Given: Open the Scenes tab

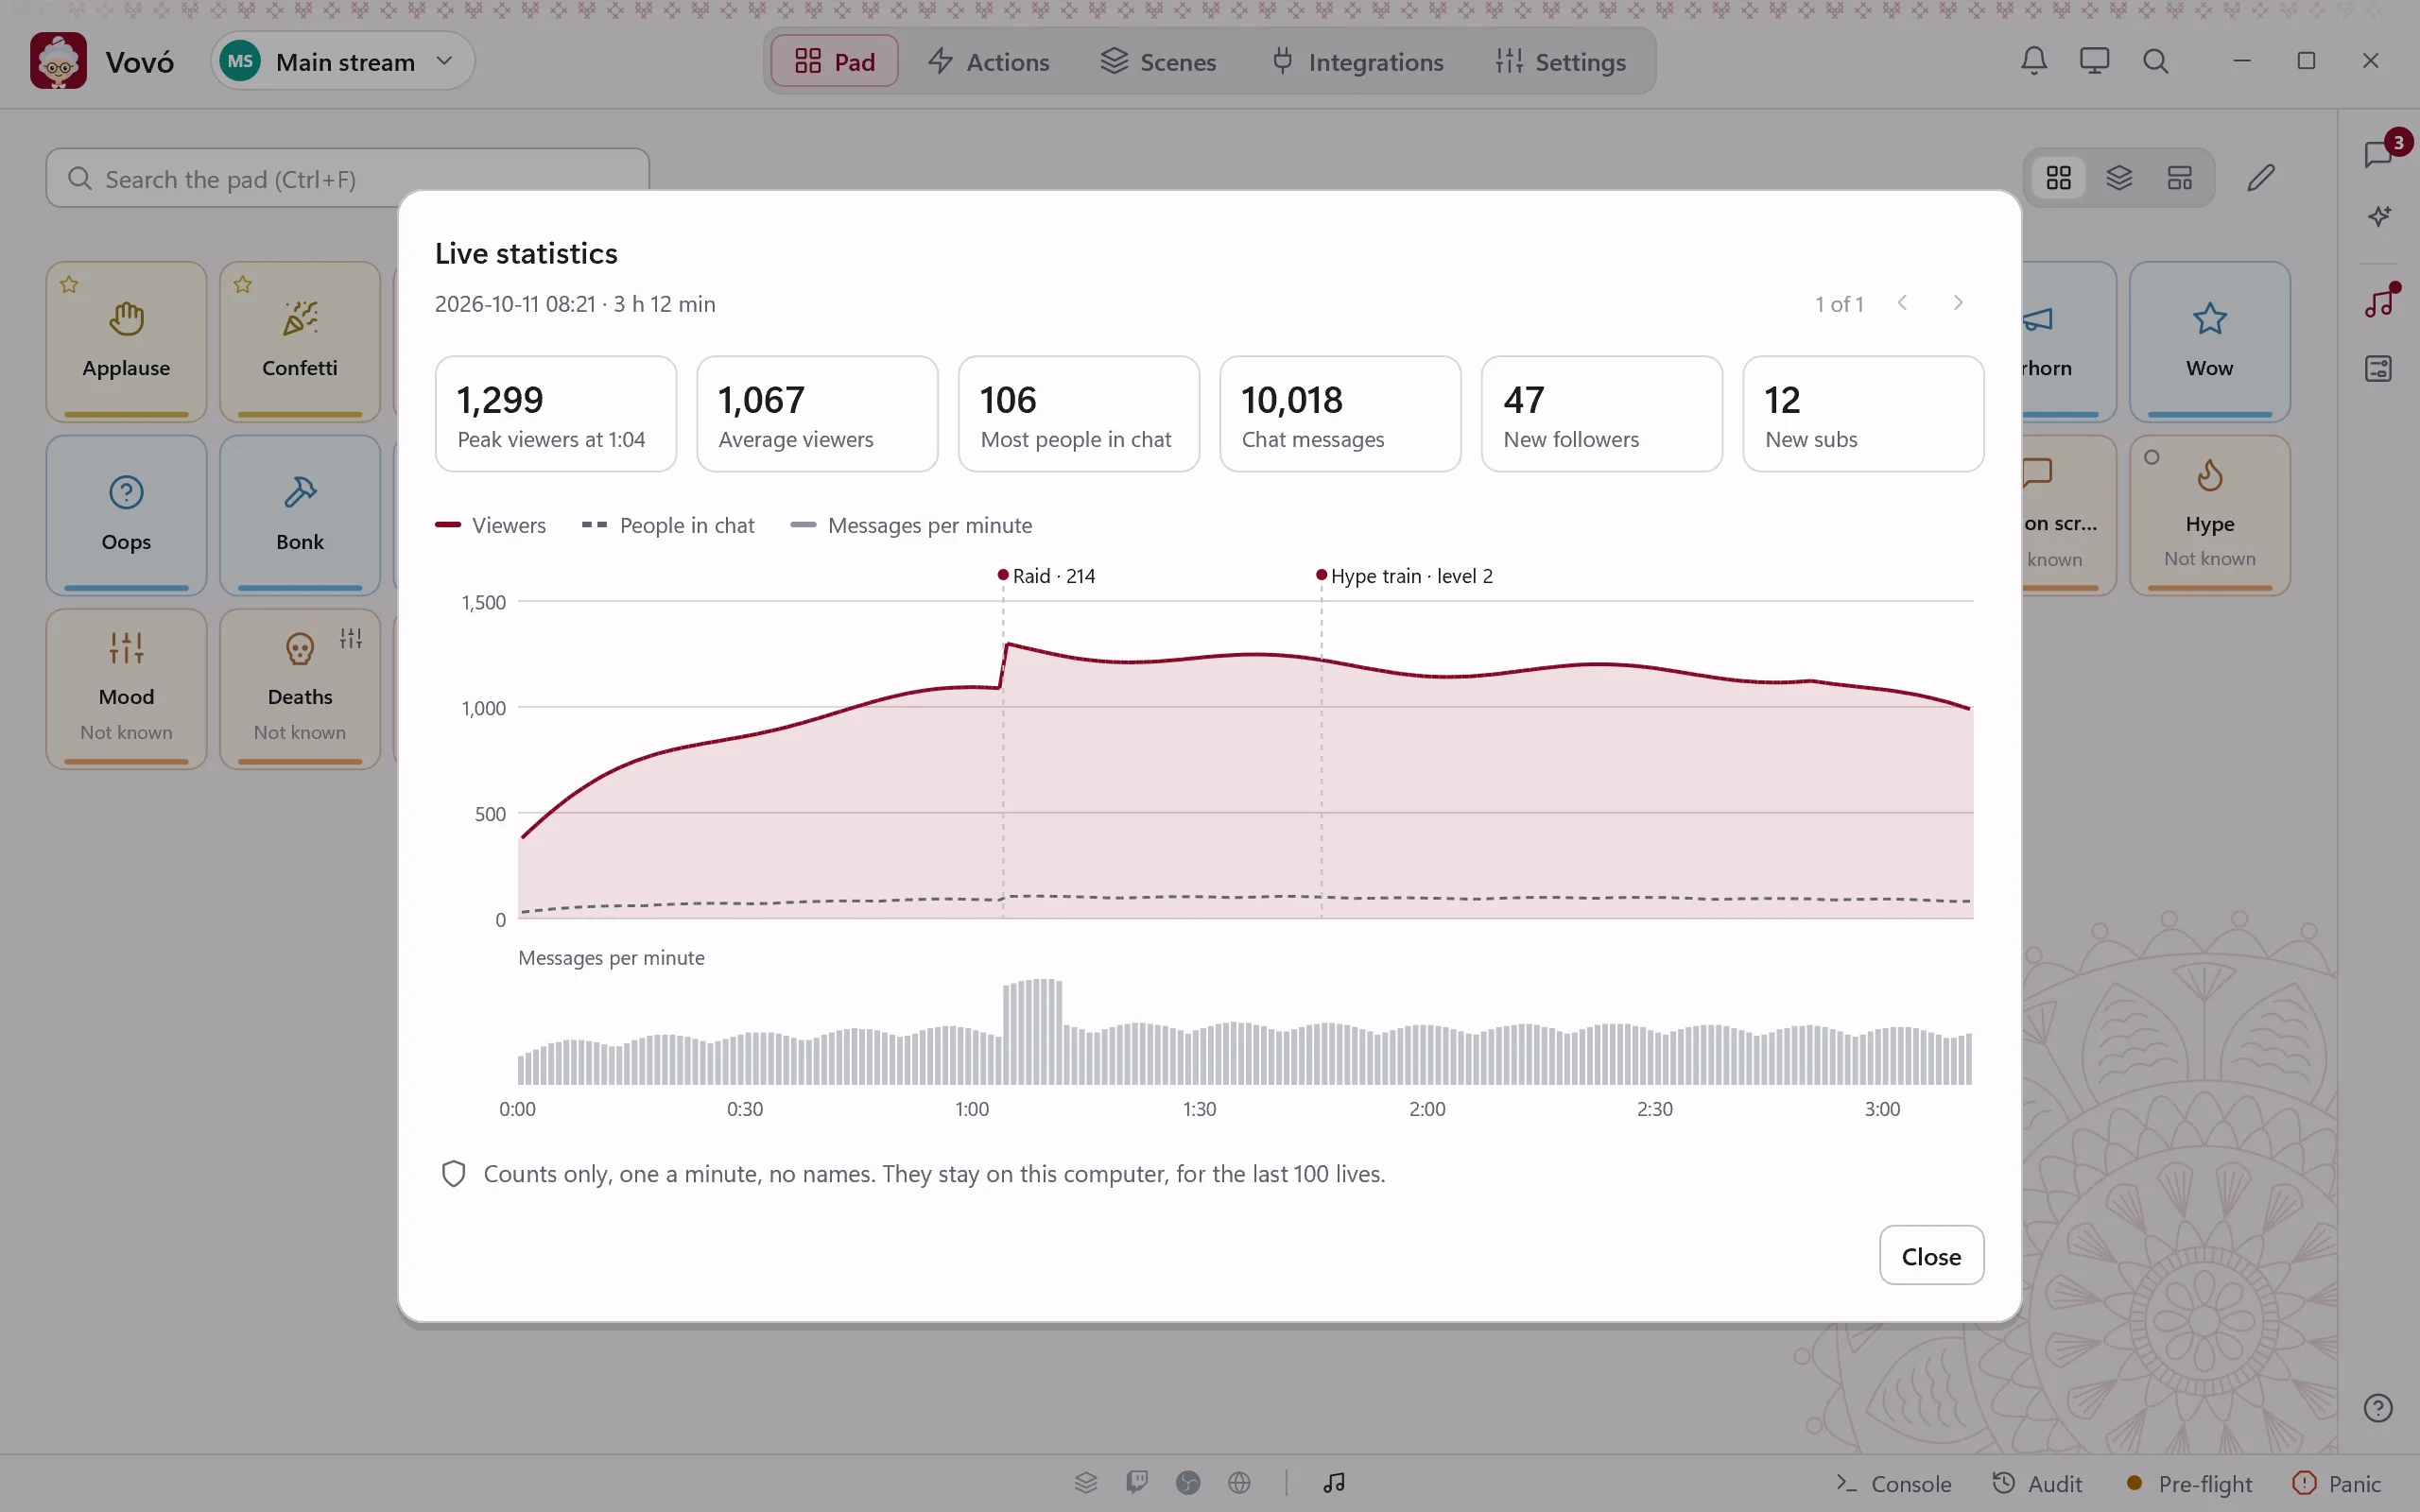Looking at the screenshot, I should [x=1159, y=61].
